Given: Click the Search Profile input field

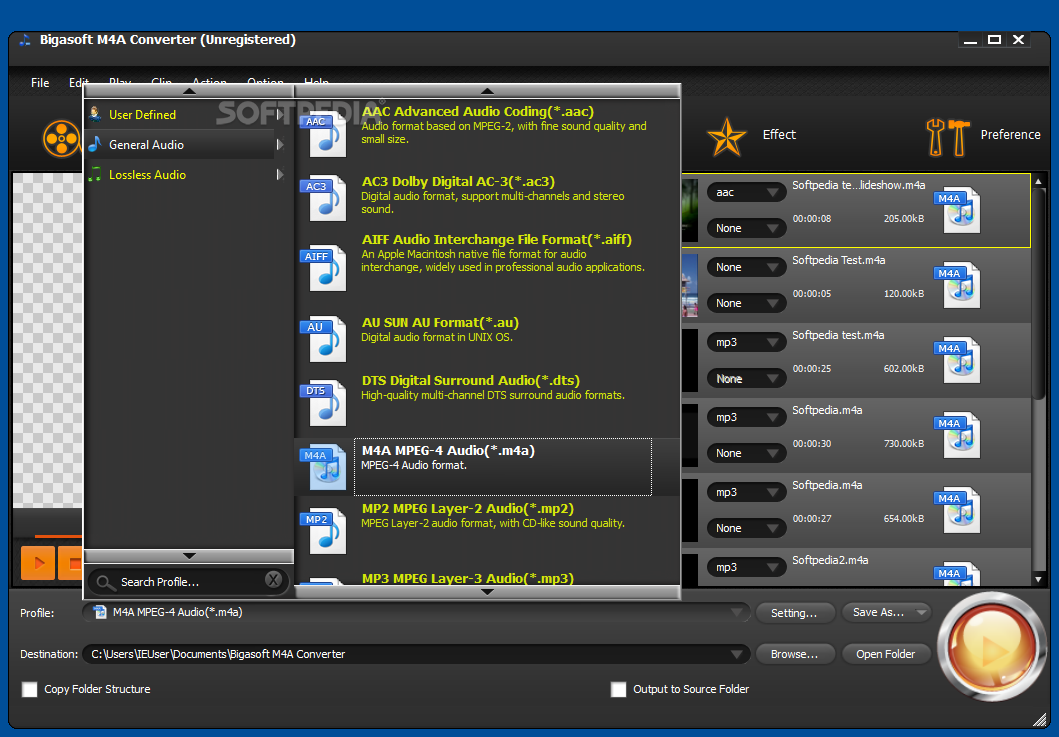Looking at the screenshot, I should 189,582.
